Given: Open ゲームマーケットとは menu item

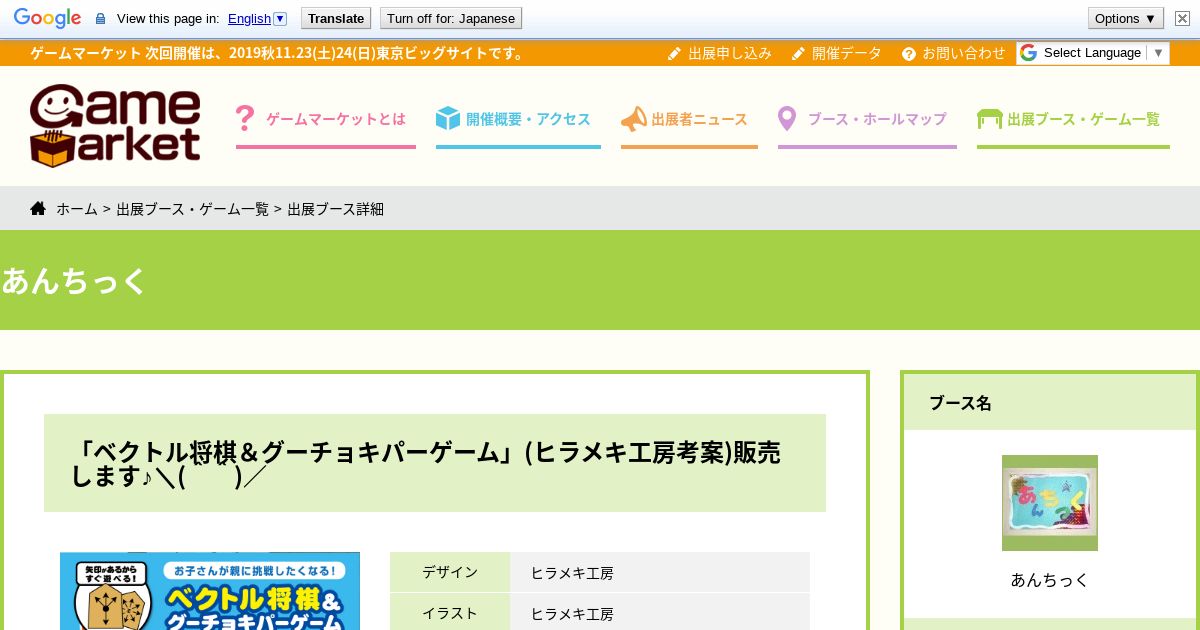Looking at the screenshot, I should [x=336, y=119].
